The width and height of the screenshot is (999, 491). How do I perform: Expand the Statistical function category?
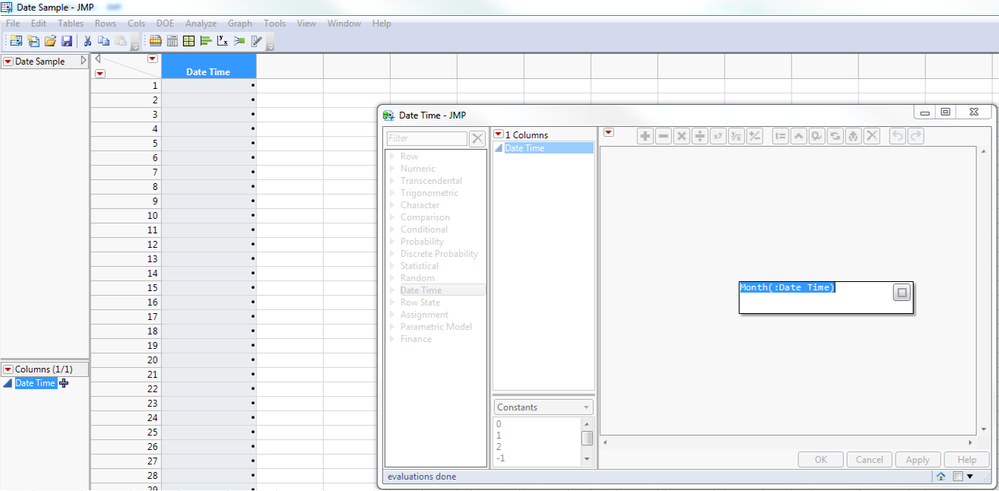392,266
